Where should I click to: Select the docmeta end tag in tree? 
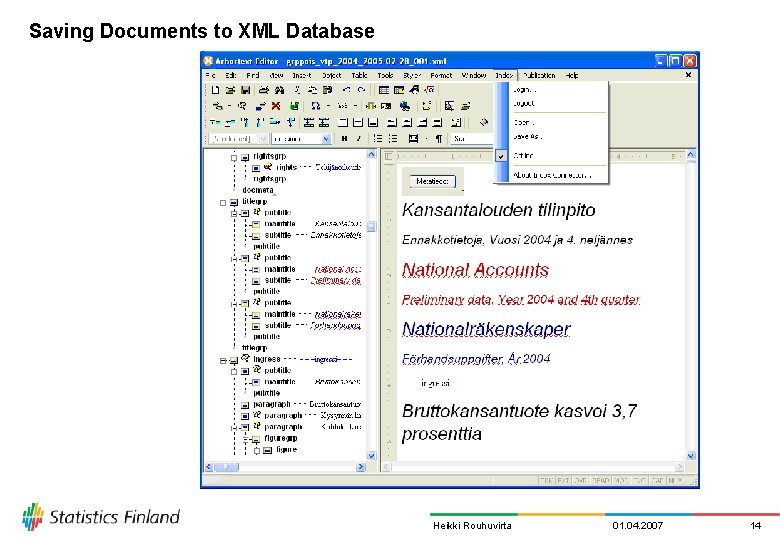pyautogui.click(x=258, y=190)
